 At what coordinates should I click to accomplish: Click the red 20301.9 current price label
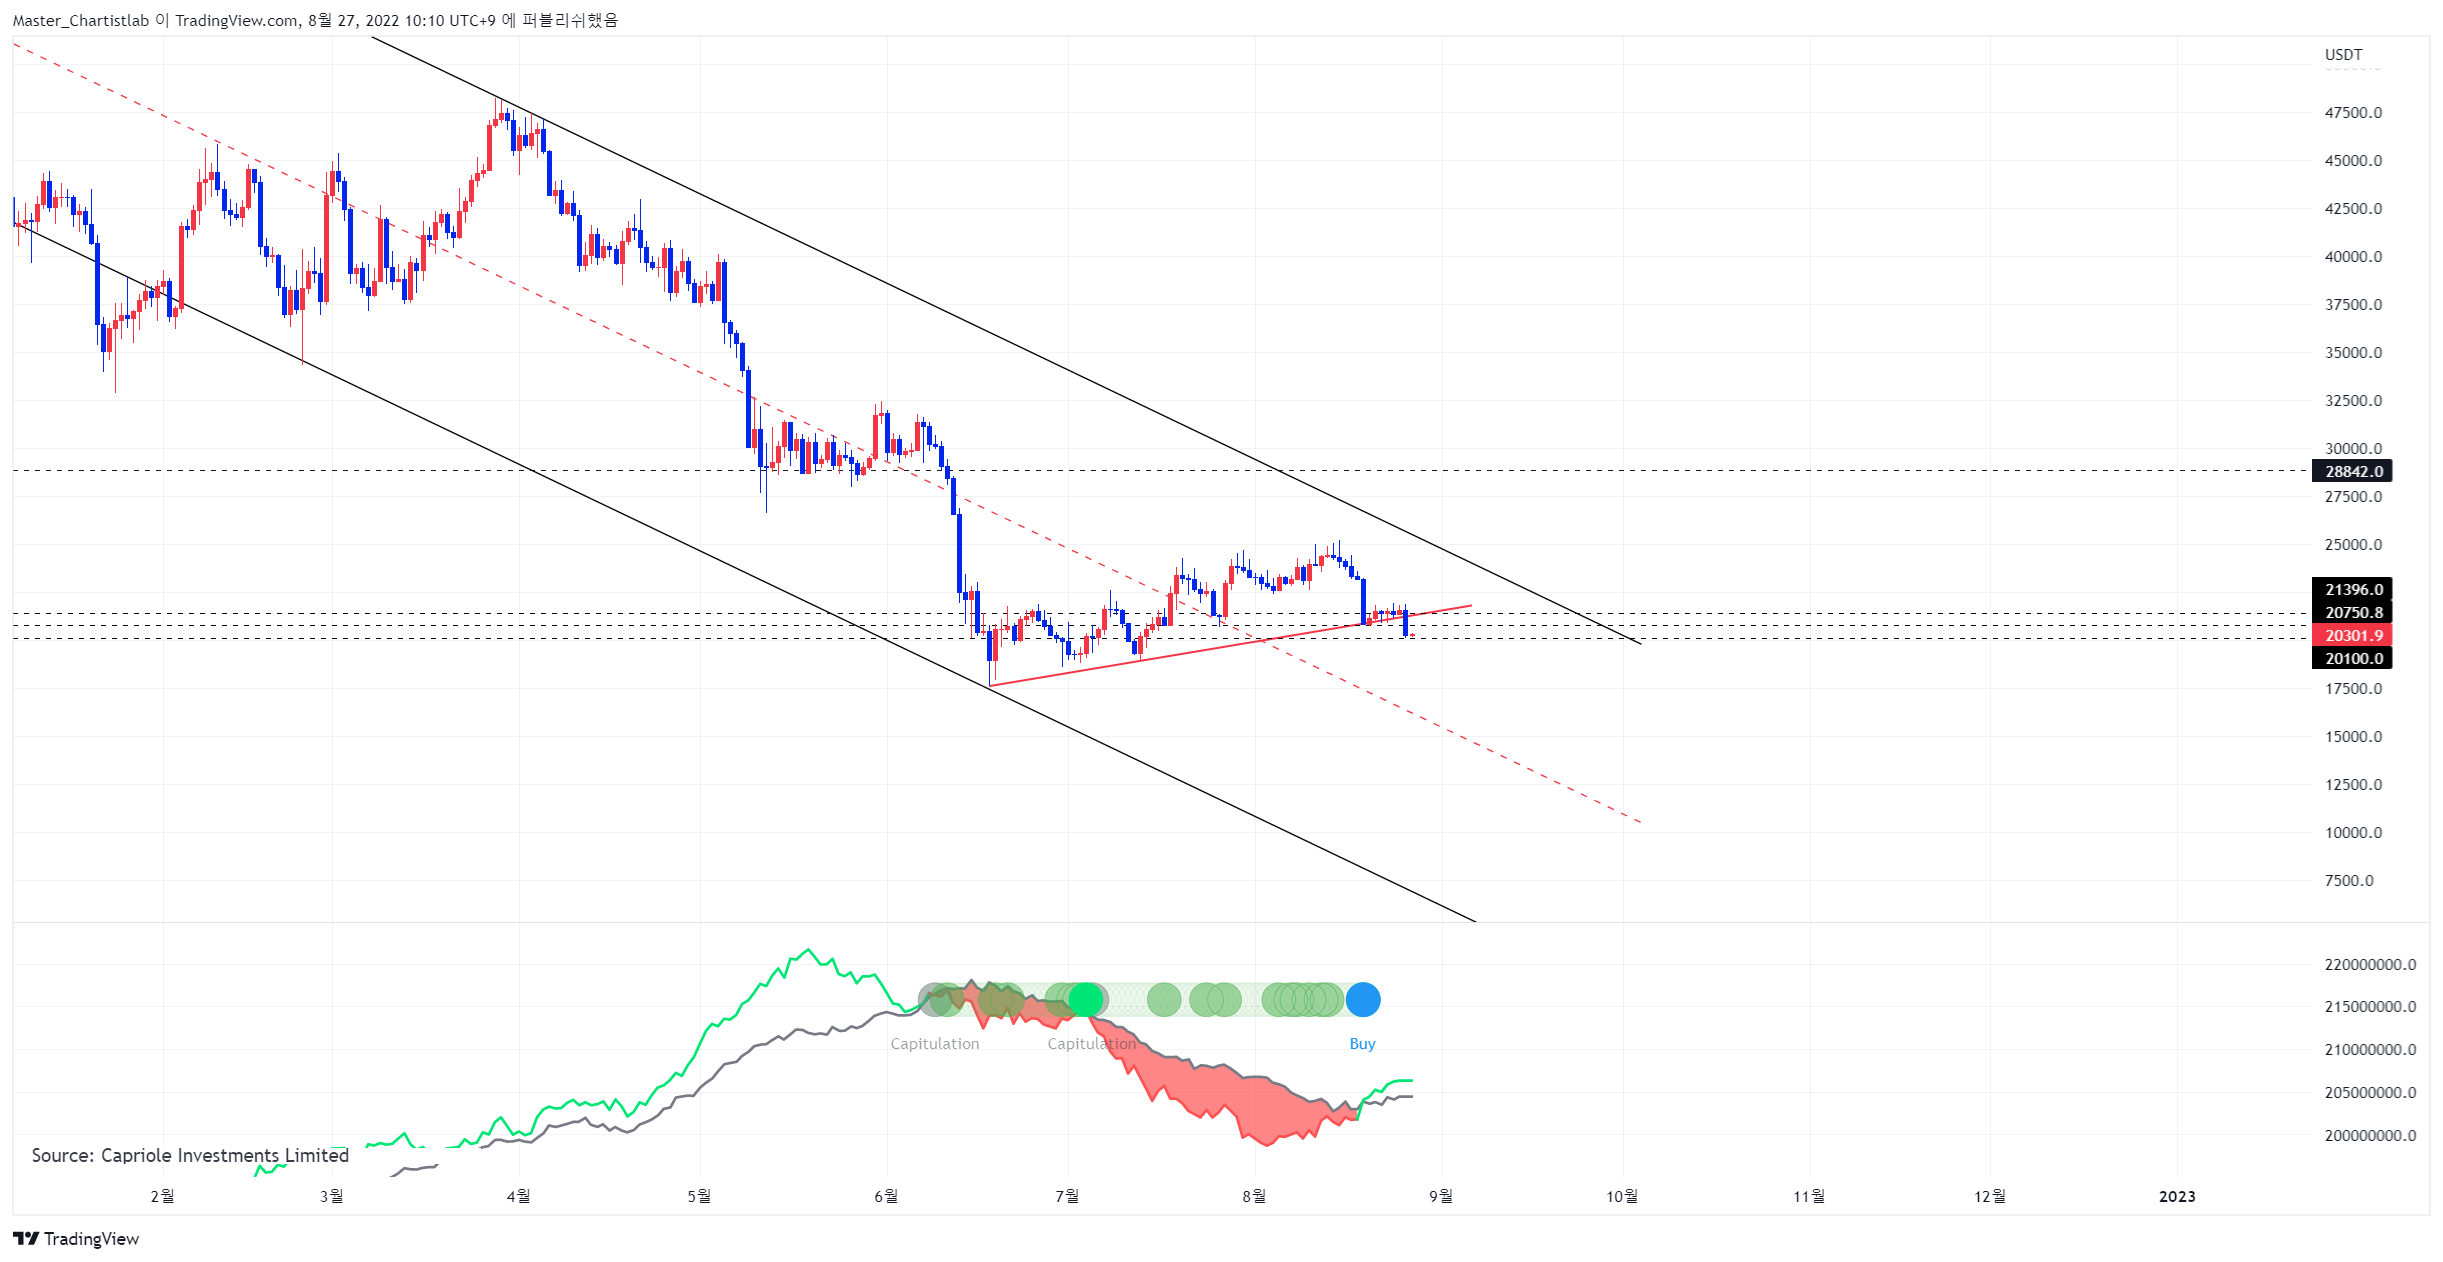[x=2352, y=635]
